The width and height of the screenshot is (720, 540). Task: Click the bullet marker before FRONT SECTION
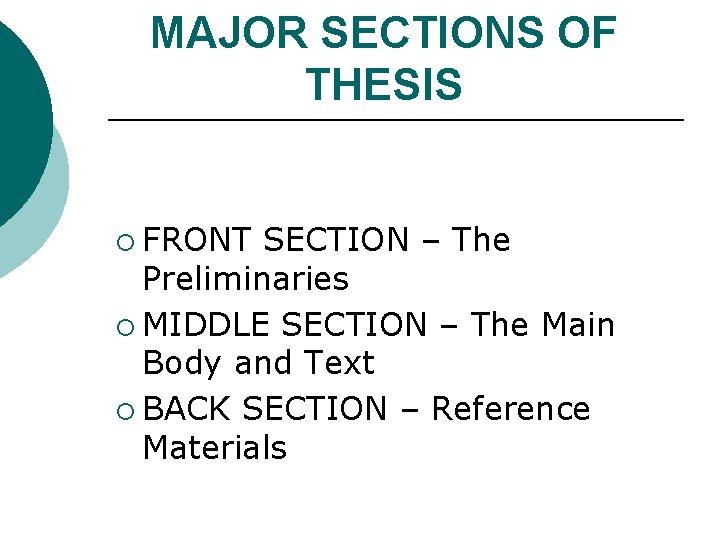point(125,242)
